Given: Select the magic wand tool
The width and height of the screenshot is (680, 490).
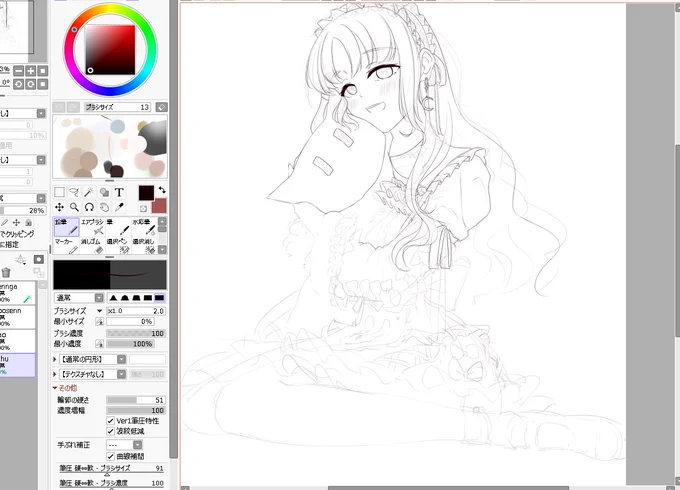Looking at the screenshot, I should click(89, 192).
